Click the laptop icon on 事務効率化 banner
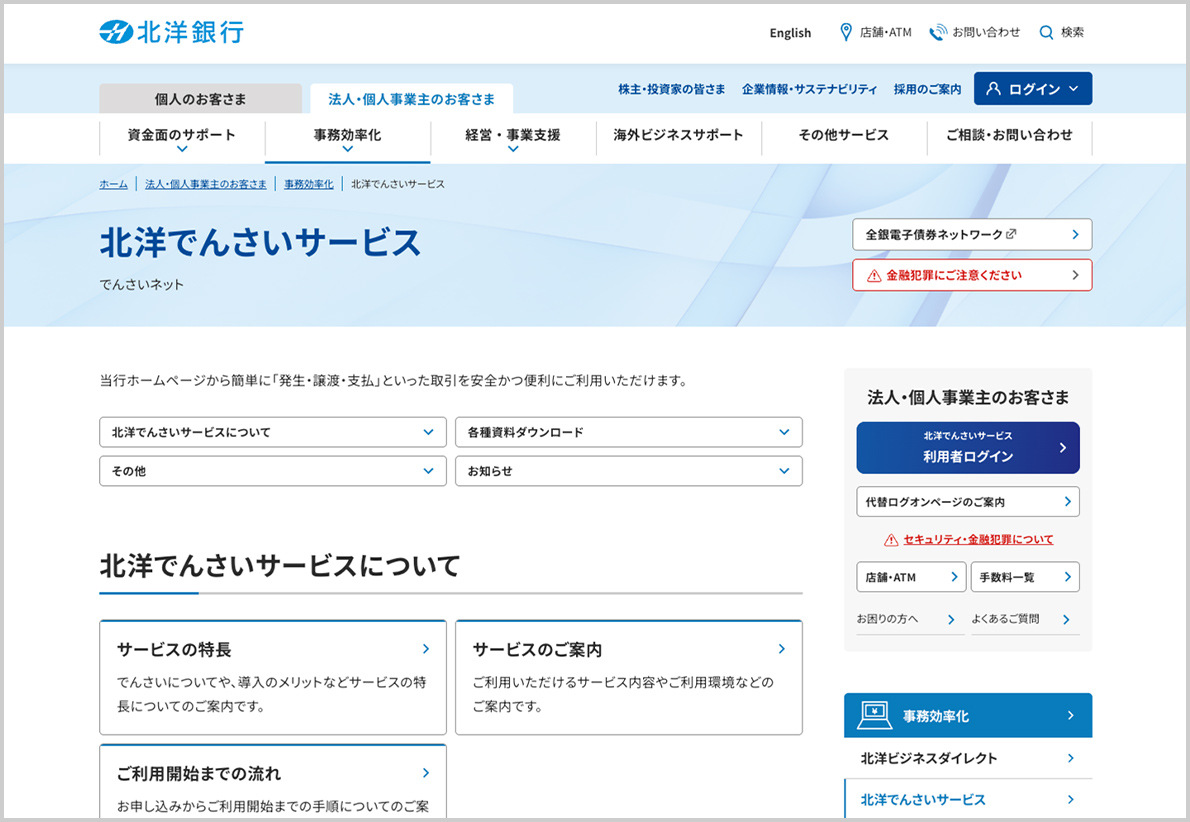 [874, 715]
